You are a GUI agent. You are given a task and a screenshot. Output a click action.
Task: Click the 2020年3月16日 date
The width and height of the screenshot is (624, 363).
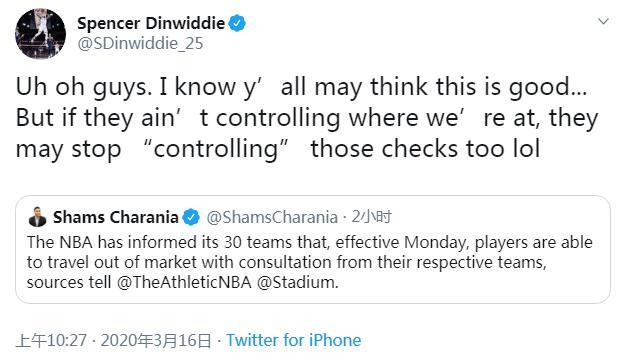coord(156,340)
